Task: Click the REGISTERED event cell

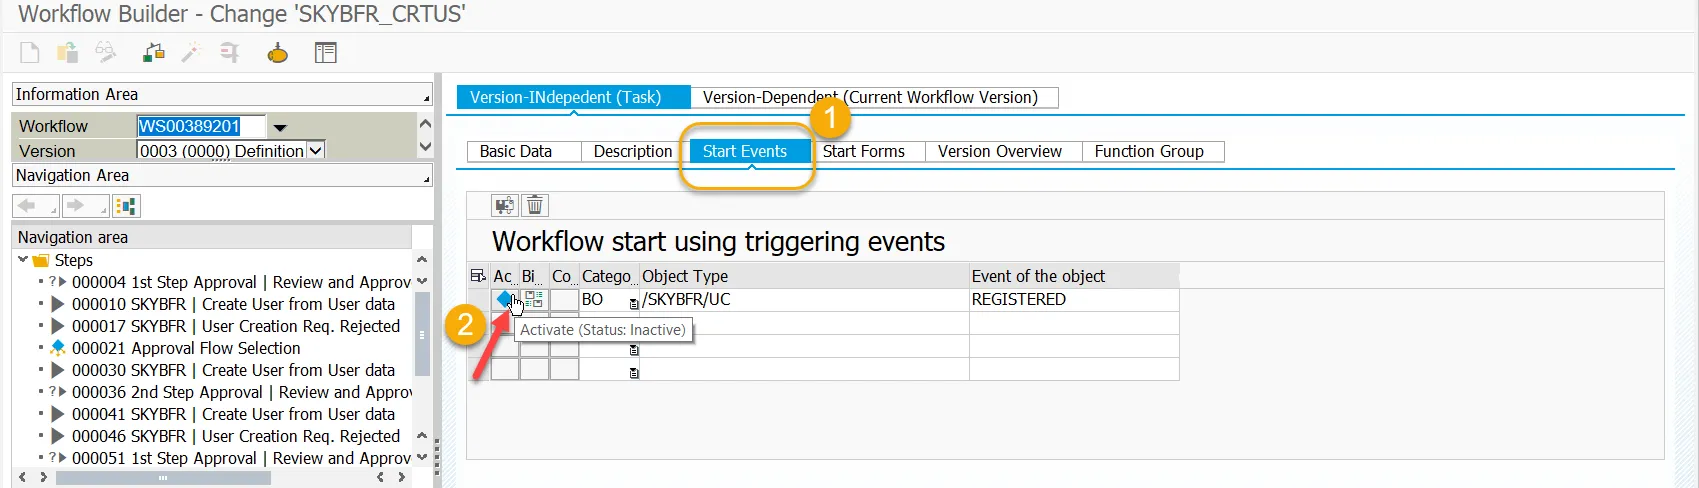Action: pos(1074,299)
